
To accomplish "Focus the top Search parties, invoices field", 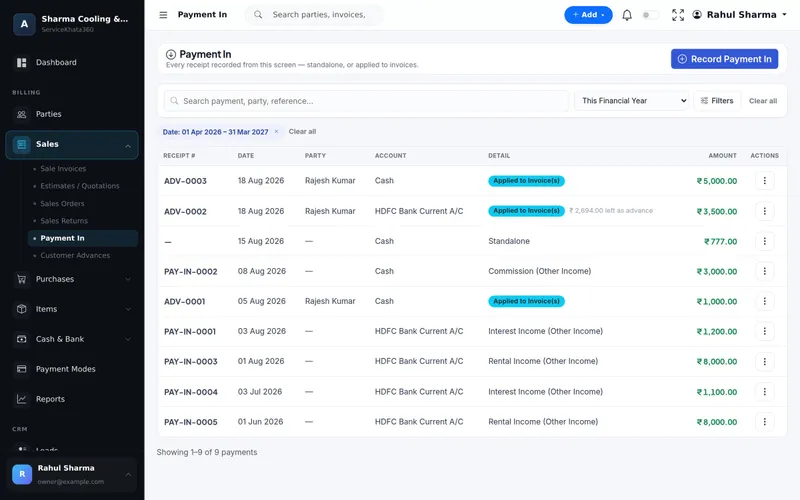I will click(314, 15).
